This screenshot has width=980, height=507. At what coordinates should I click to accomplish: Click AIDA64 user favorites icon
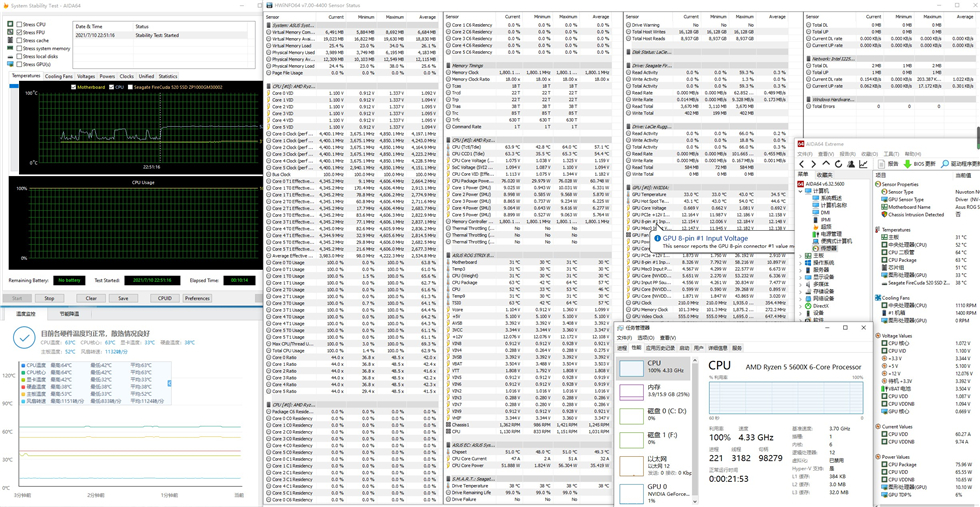click(851, 164)
